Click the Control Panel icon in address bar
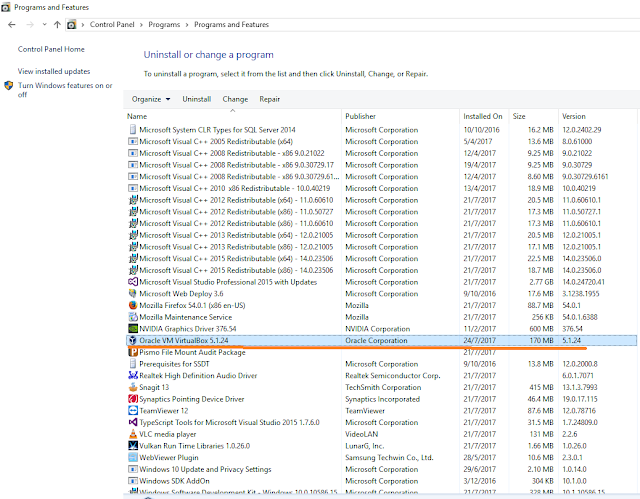Image resolution: width=640 pixels, height=499 pixels. [x=71, y=24]
